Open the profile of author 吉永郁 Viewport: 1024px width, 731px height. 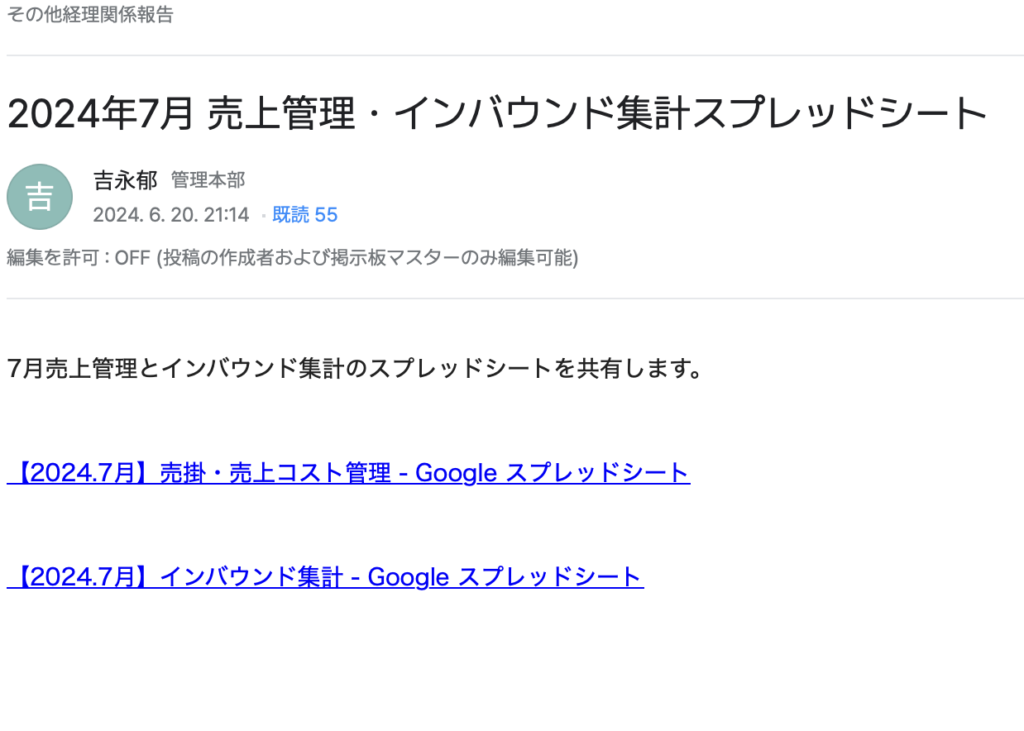(125, 180)
